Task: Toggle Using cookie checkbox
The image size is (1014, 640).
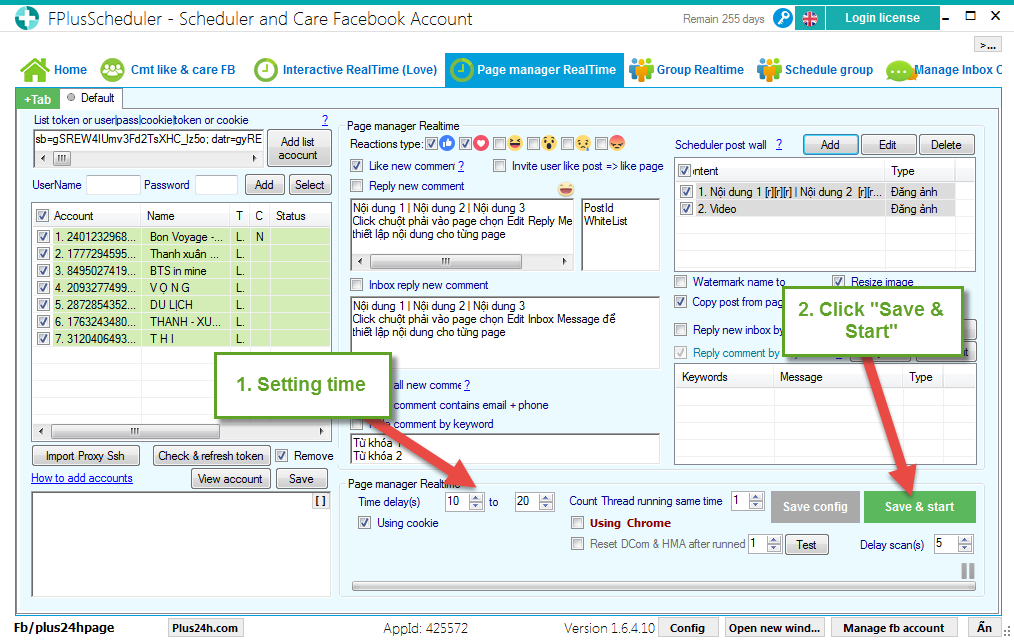Action: (x=365, y=523)
